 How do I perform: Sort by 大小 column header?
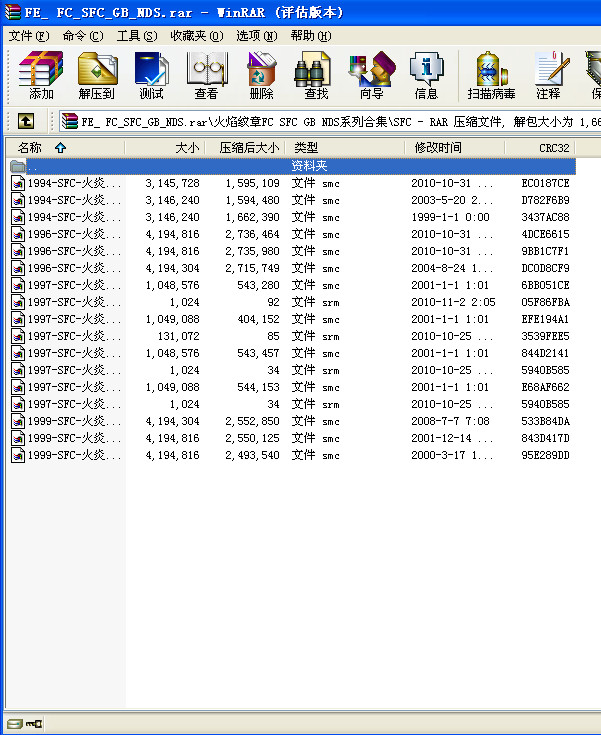(x=165, y=148)
